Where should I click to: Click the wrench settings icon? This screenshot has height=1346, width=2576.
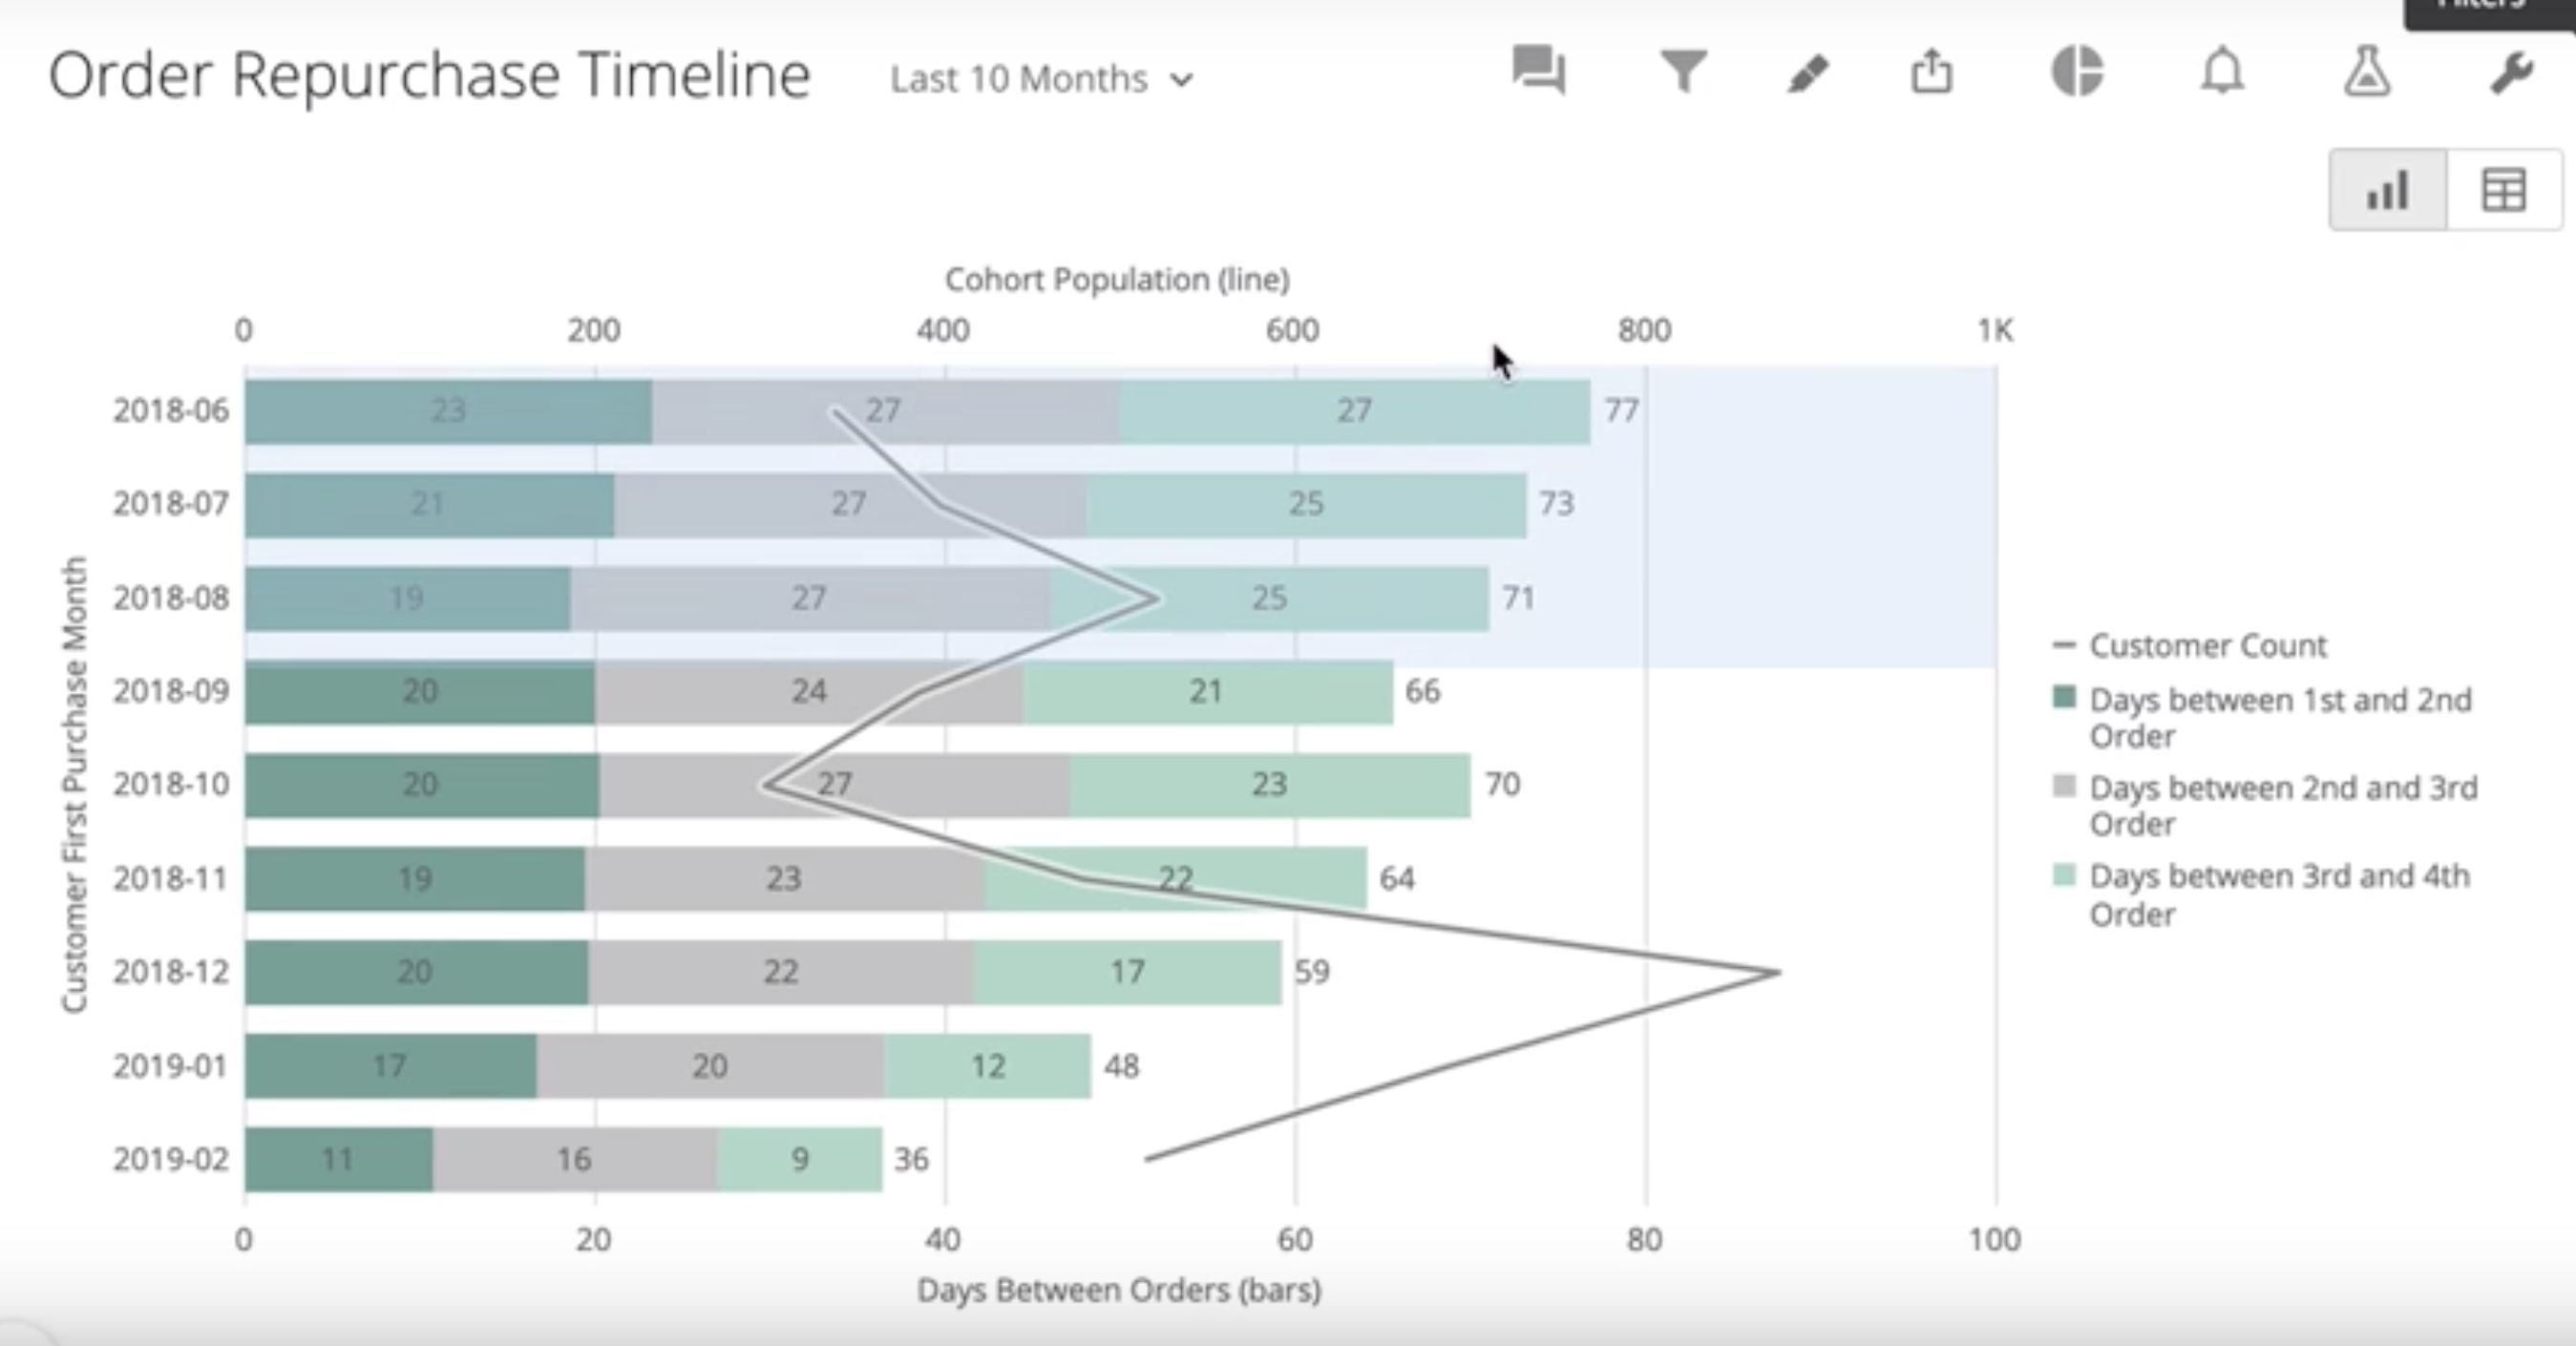(2511, 73)
